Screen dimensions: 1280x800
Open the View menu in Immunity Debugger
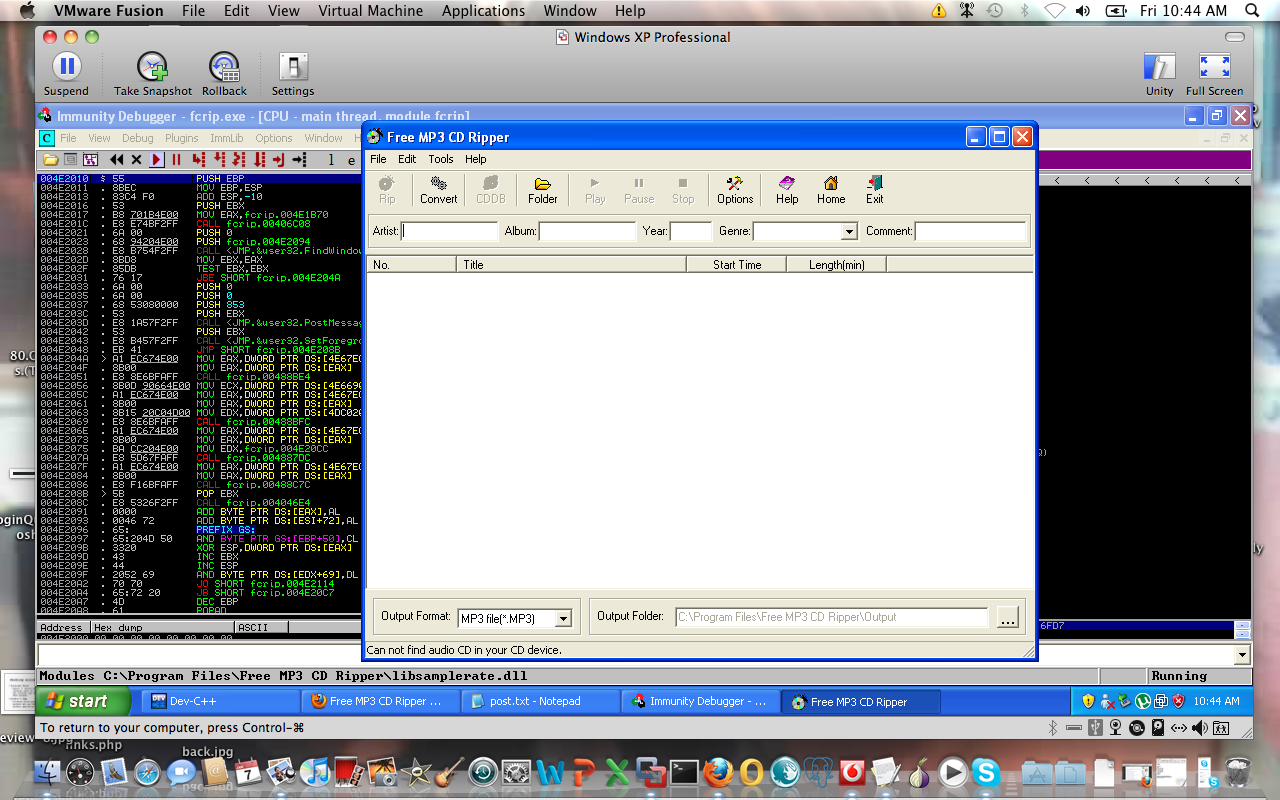click(x=99, y=138)
